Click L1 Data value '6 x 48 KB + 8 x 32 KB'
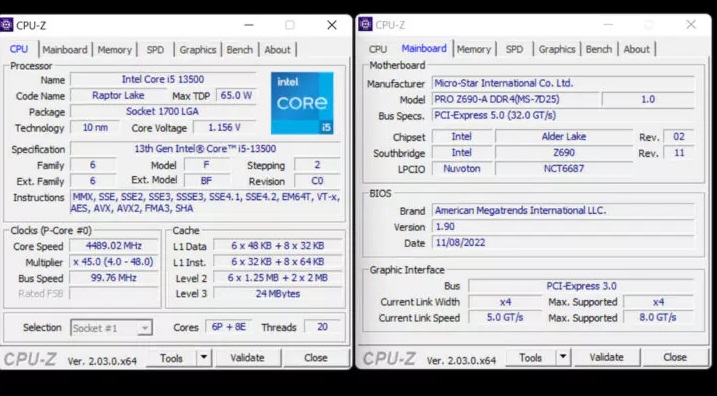This screenshot has height=396, width=717. (x=278, y=246)
